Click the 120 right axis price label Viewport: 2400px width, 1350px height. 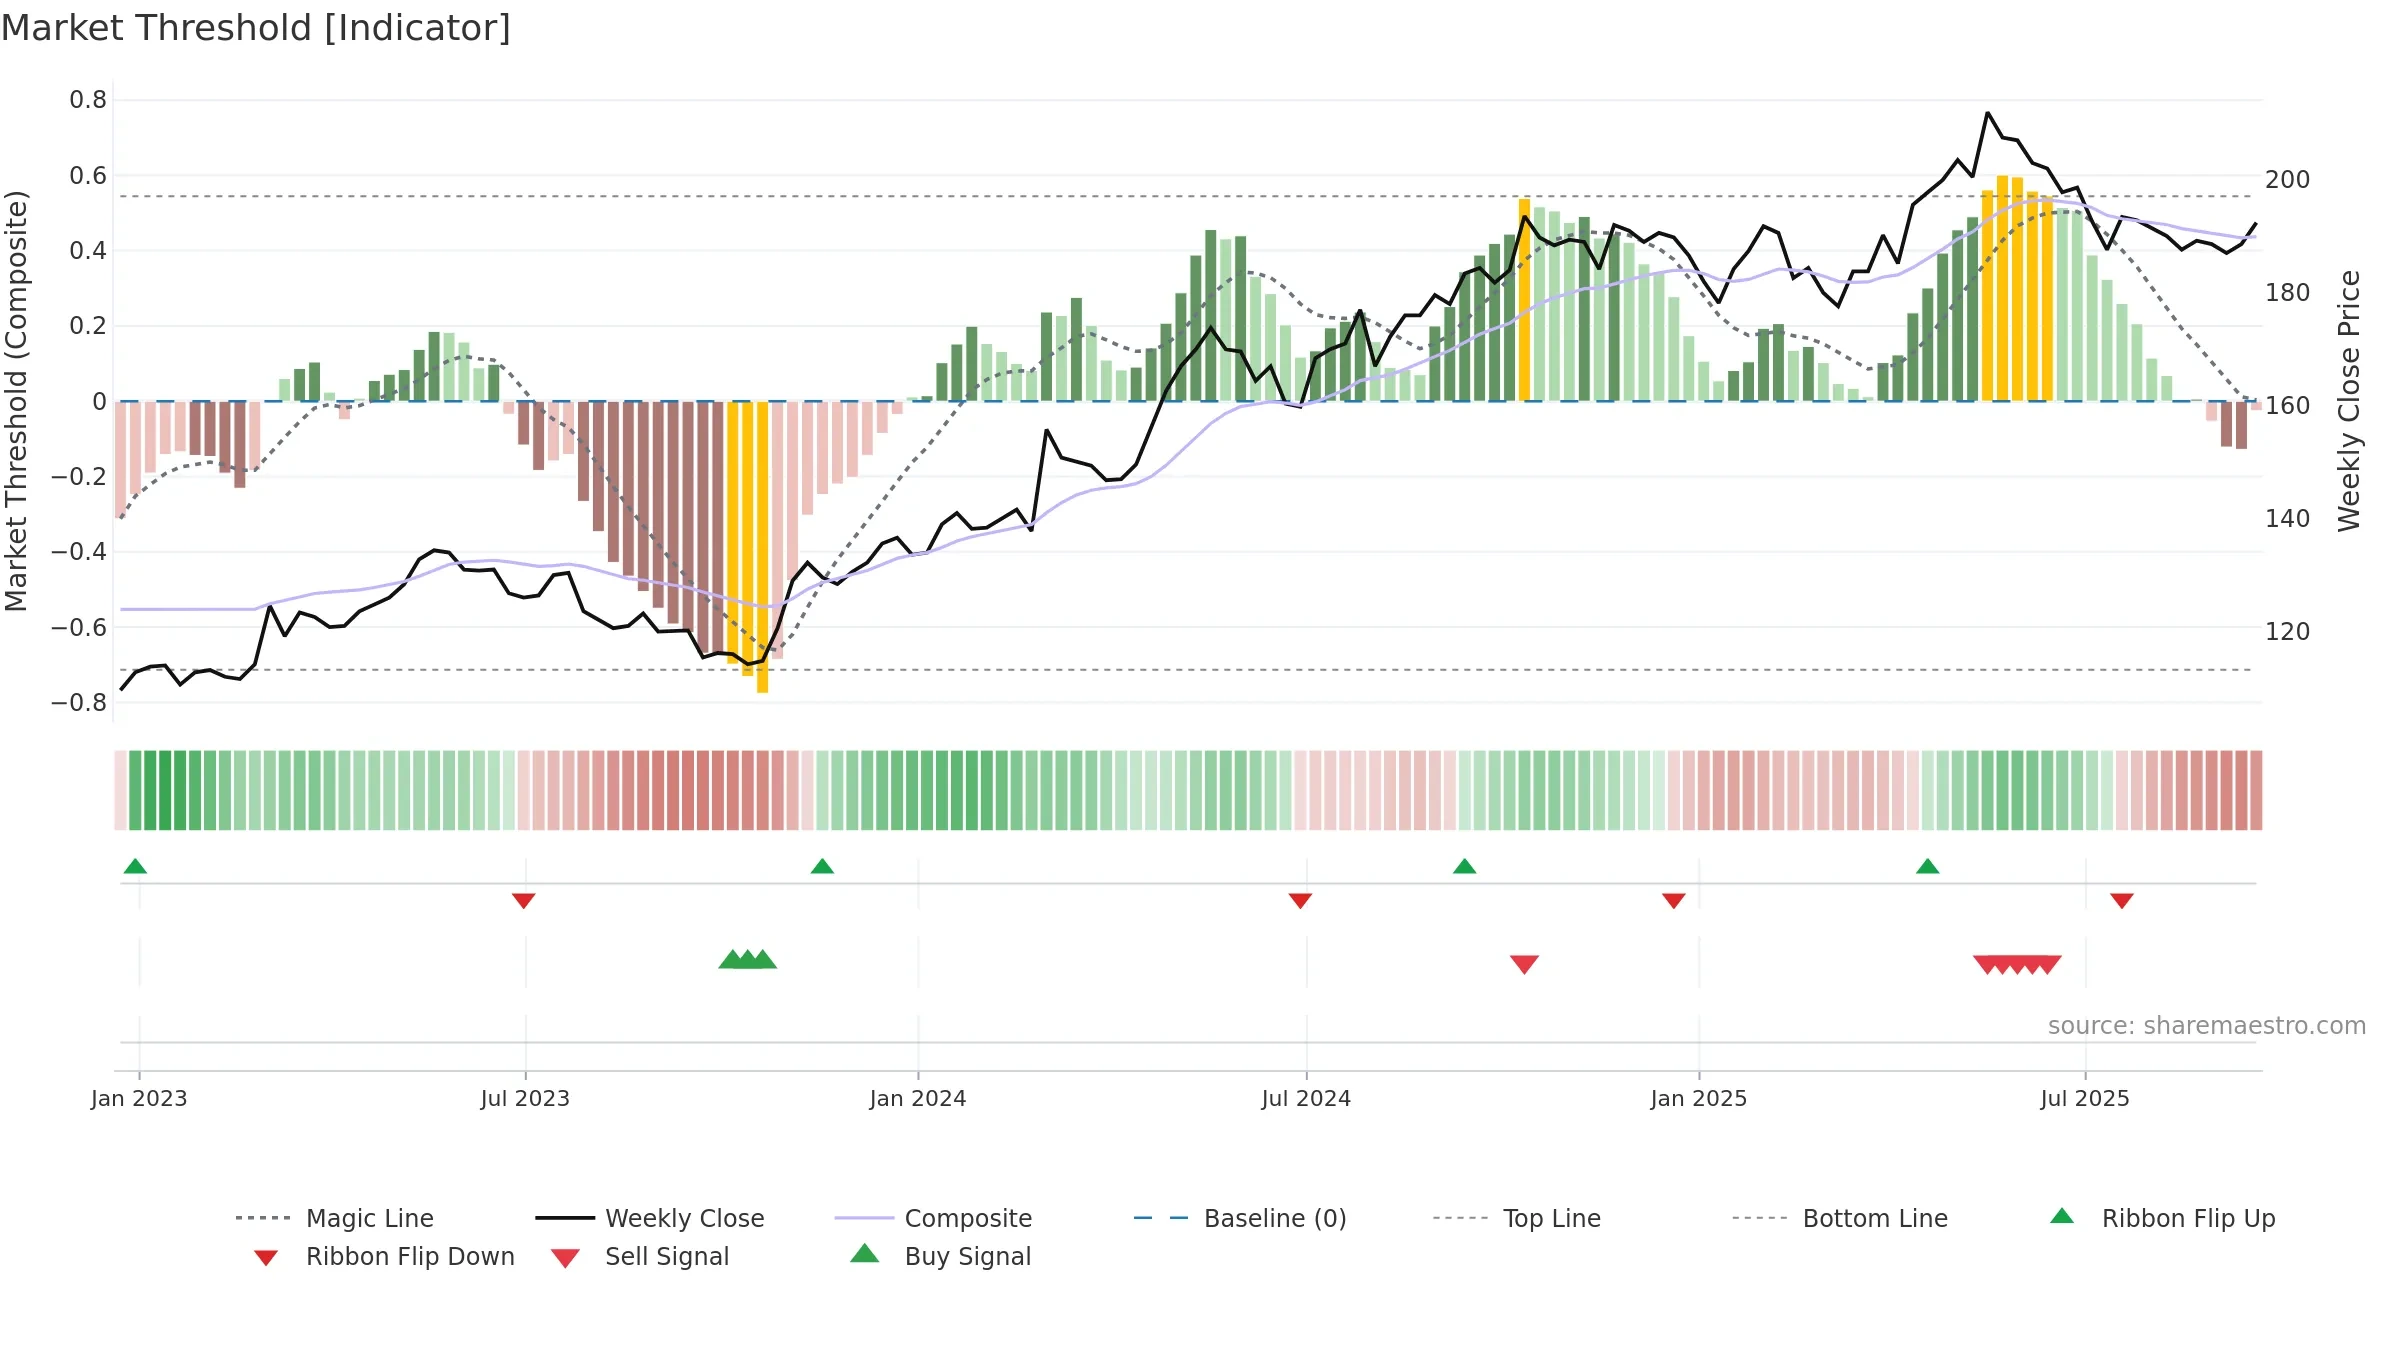point(2288,632)
